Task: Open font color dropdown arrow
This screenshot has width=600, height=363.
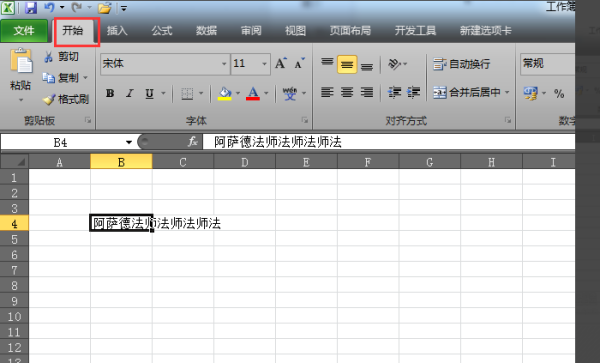Action: [266, 93]
